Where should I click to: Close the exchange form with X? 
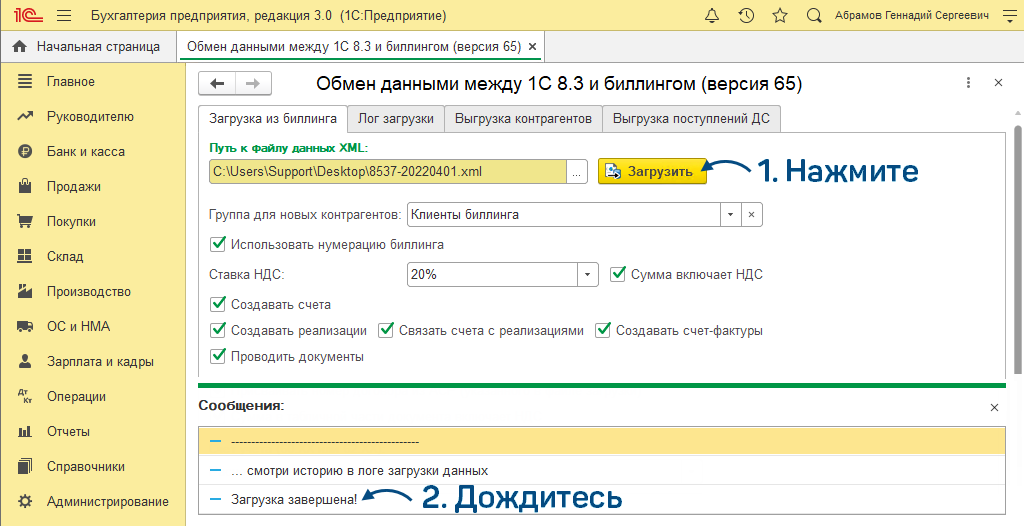tap(998, 83)
